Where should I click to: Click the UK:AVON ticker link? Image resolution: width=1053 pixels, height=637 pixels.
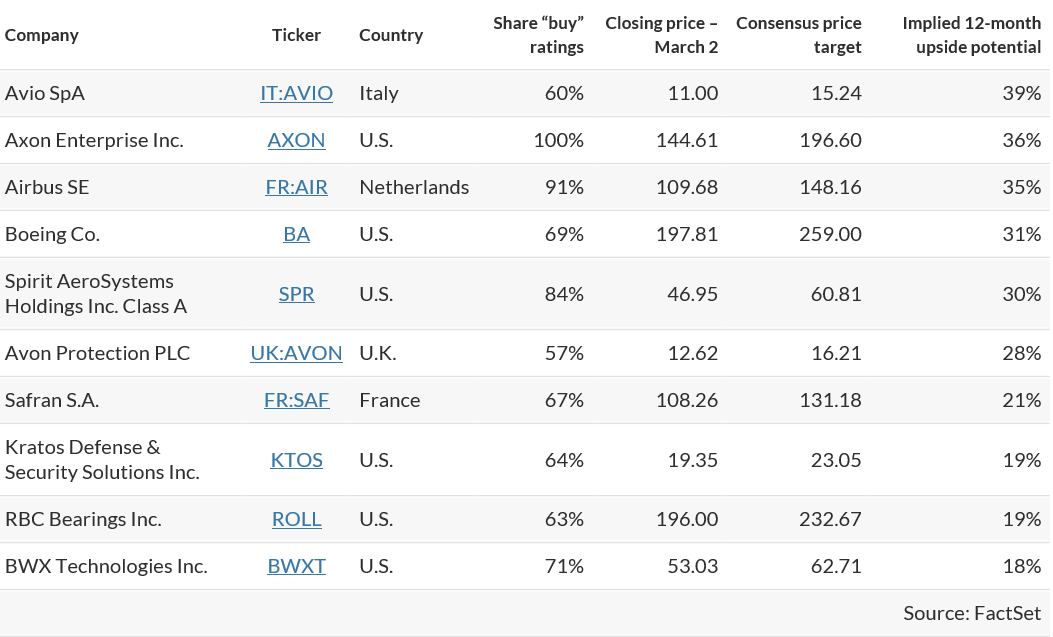[296, 353]
